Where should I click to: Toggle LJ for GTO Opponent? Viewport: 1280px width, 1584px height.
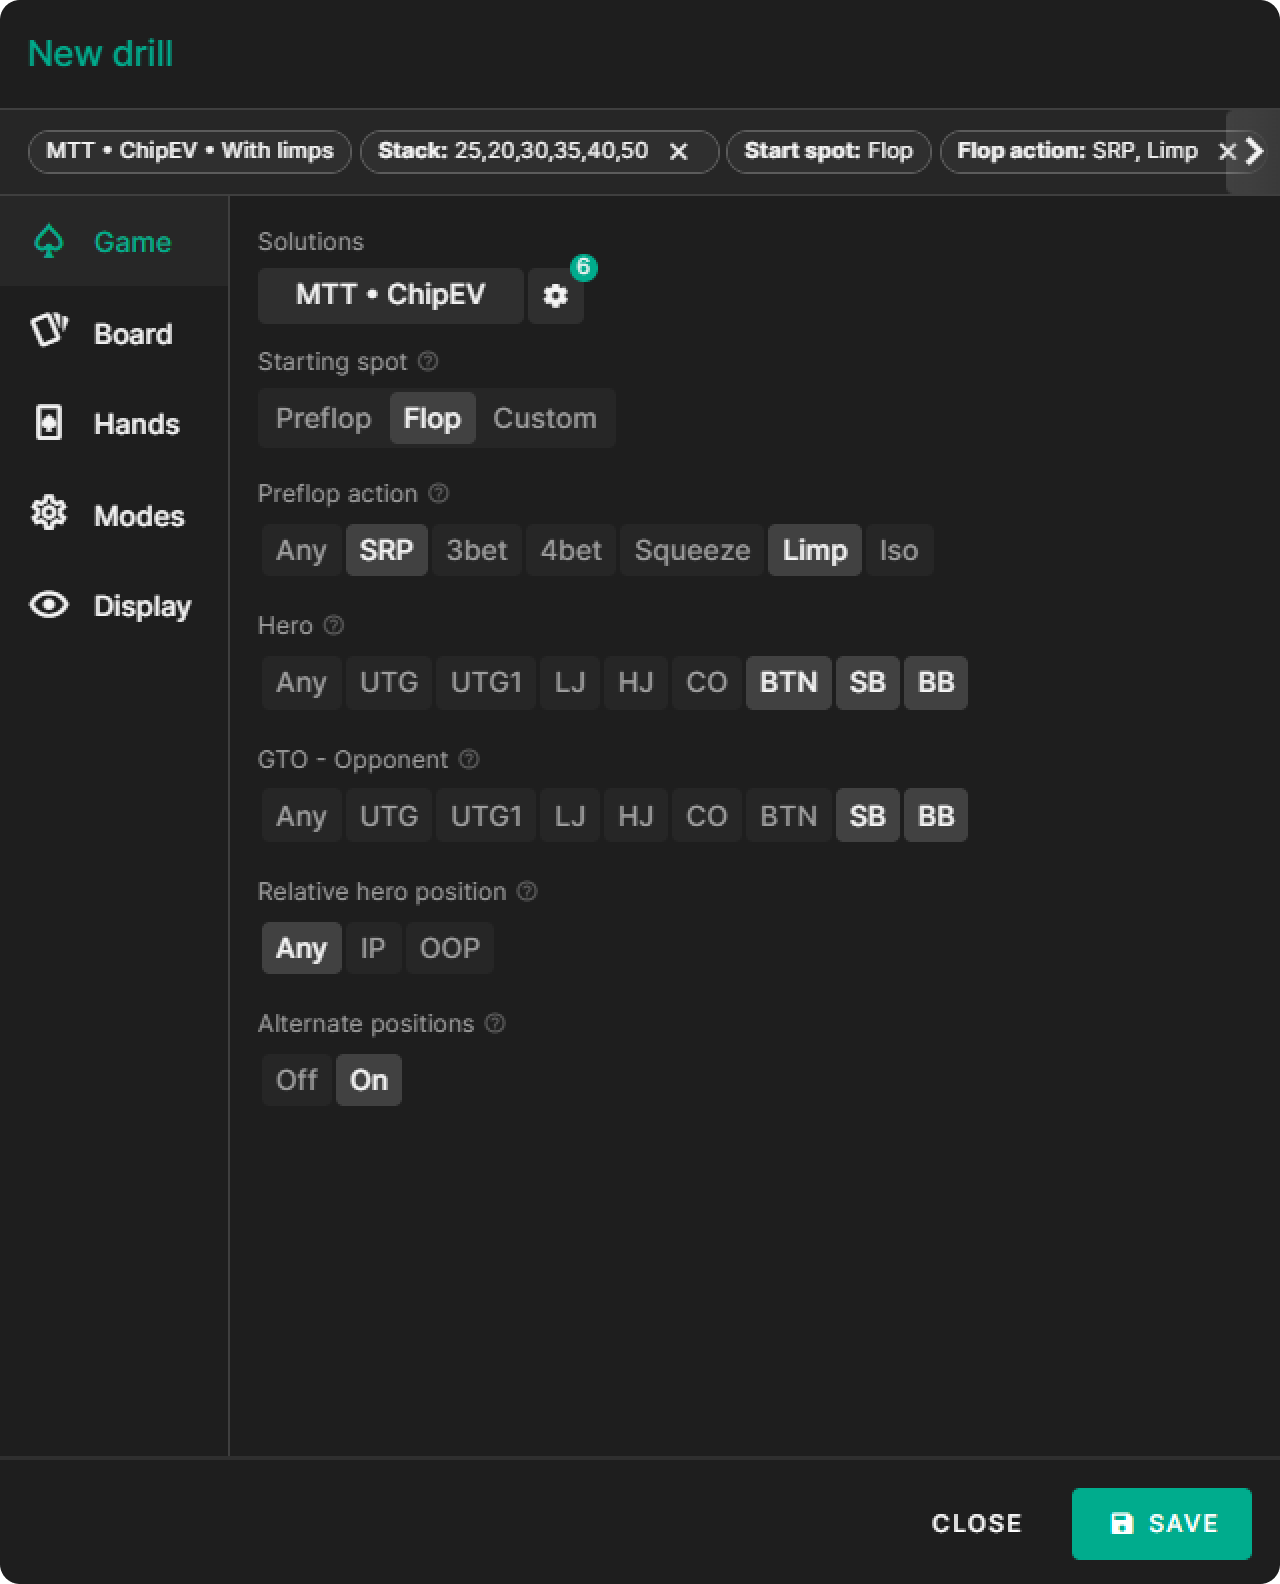[x=570, y=815]
